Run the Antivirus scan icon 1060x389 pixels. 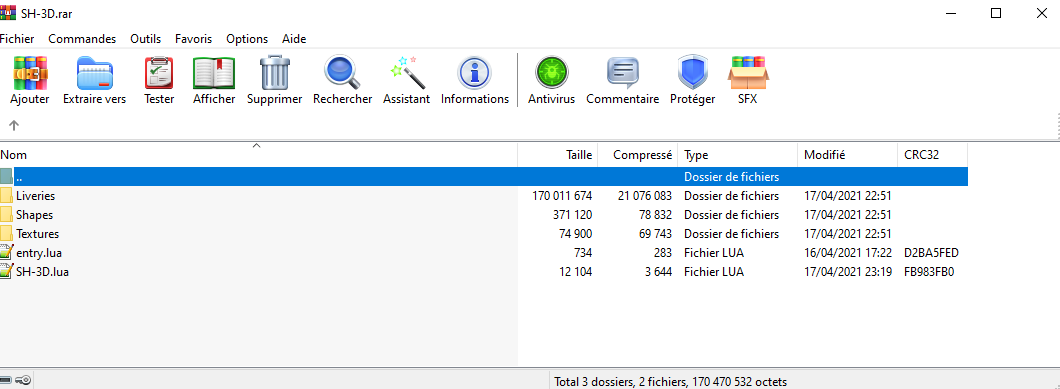552,73
